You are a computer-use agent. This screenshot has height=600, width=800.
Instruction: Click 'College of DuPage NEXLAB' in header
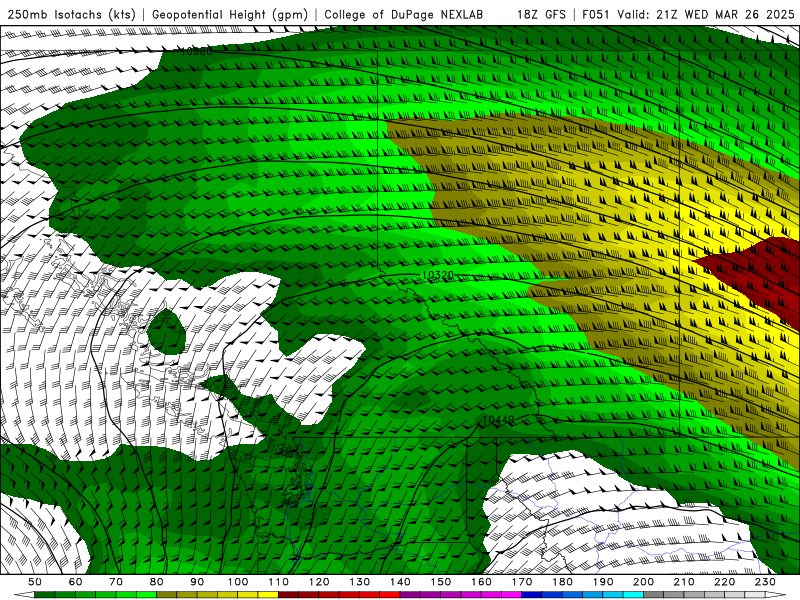tap(404, 15)
